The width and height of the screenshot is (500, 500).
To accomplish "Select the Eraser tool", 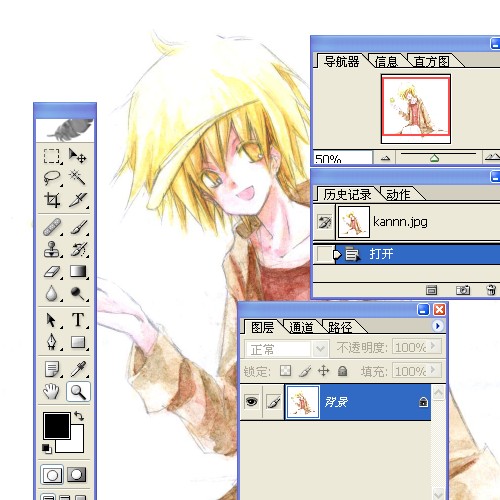I will pyautogui.click(x=52, y=271).
